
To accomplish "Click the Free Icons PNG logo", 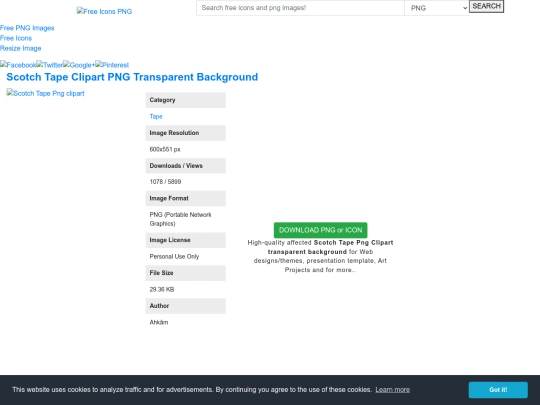I will [104, 11].
